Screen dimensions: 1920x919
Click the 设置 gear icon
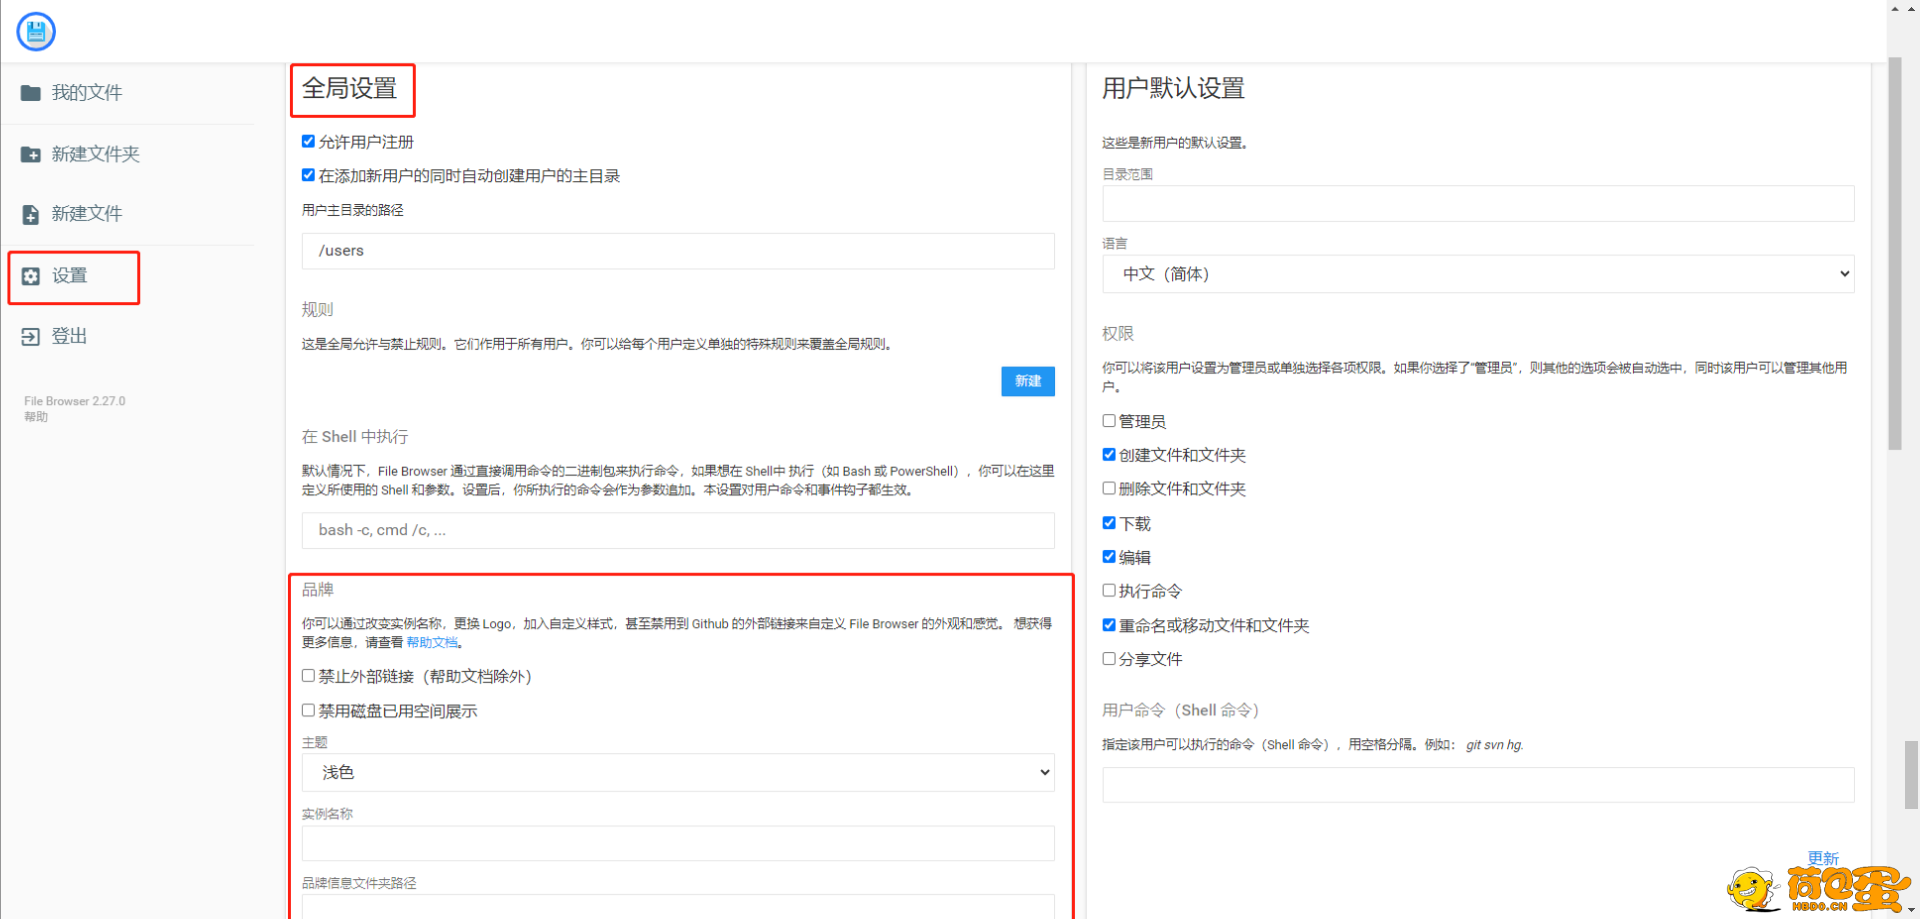click(x=31, y=276)
